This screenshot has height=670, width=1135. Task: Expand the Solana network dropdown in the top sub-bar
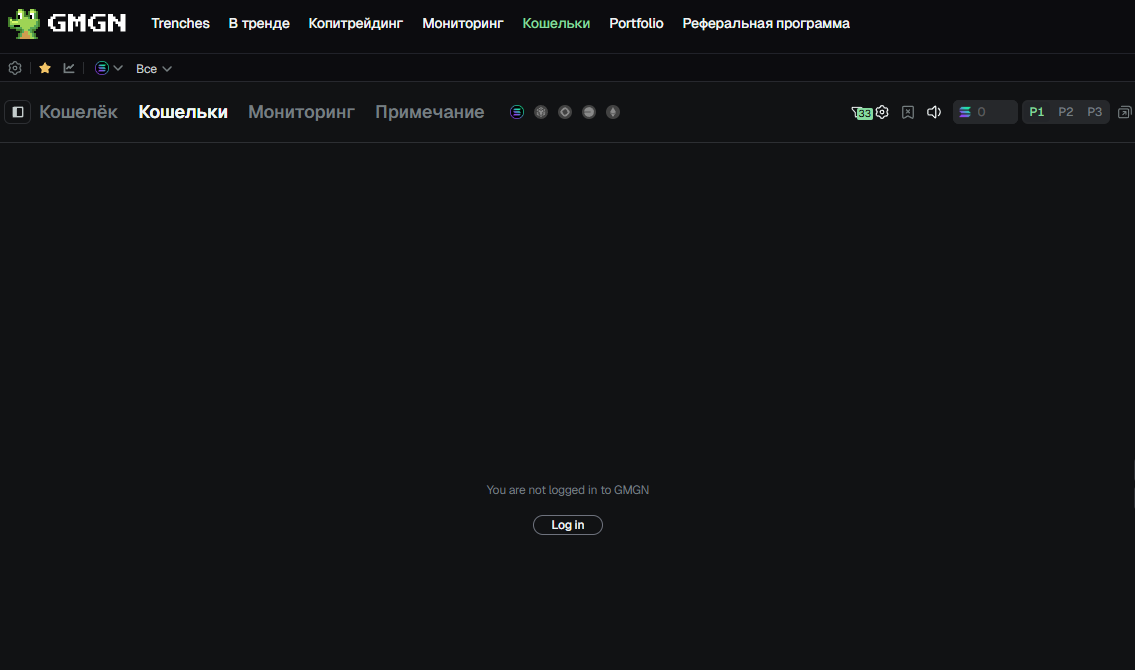click(x=109, y=68)
